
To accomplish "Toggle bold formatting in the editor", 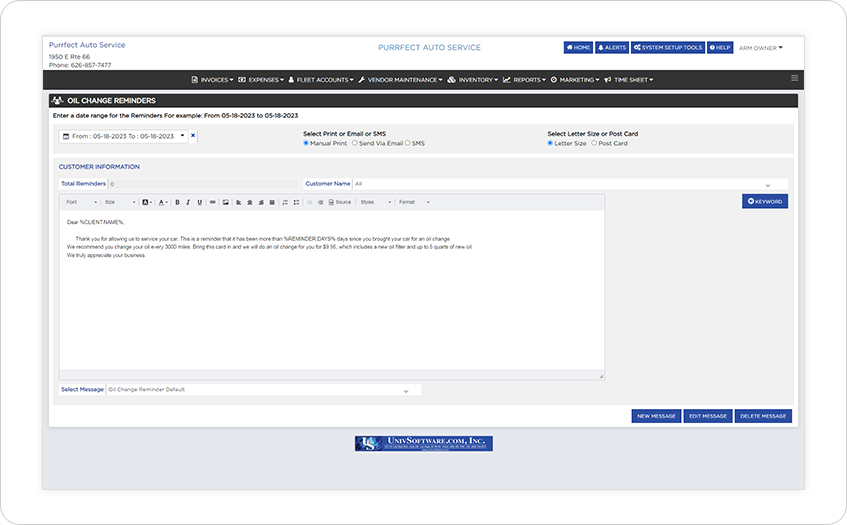I will click(177, 203).
